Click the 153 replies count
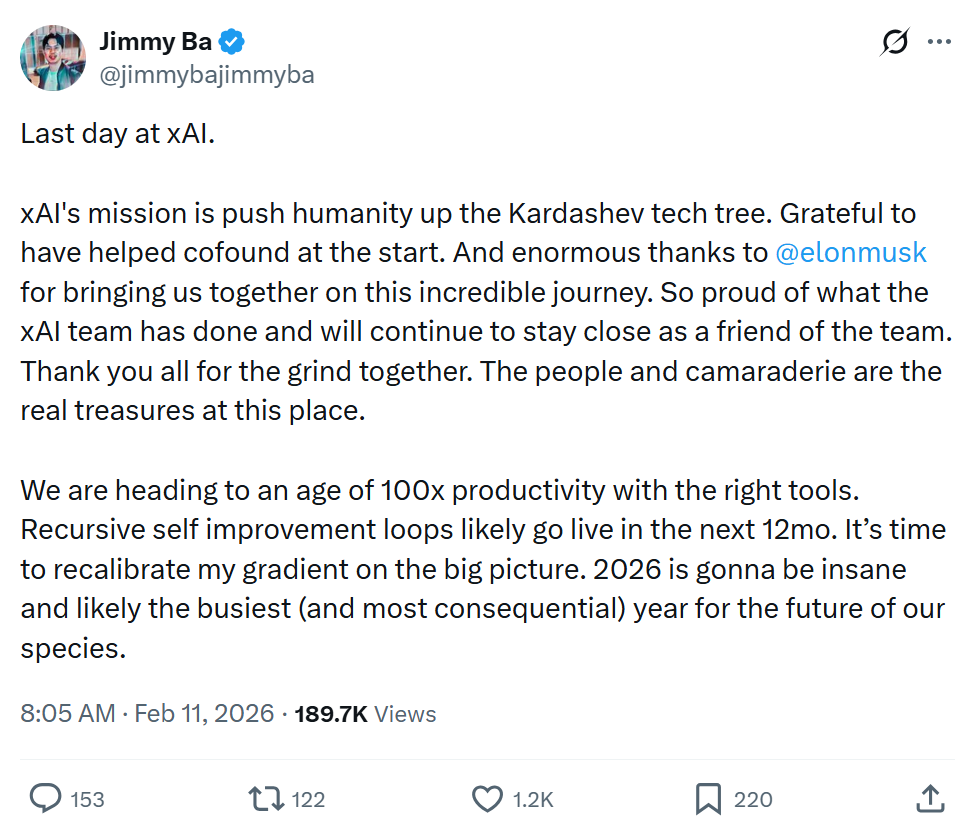Image resolution: width=969 pixels, height=828 pixels. pyautogui.click(x=88, y=800)
